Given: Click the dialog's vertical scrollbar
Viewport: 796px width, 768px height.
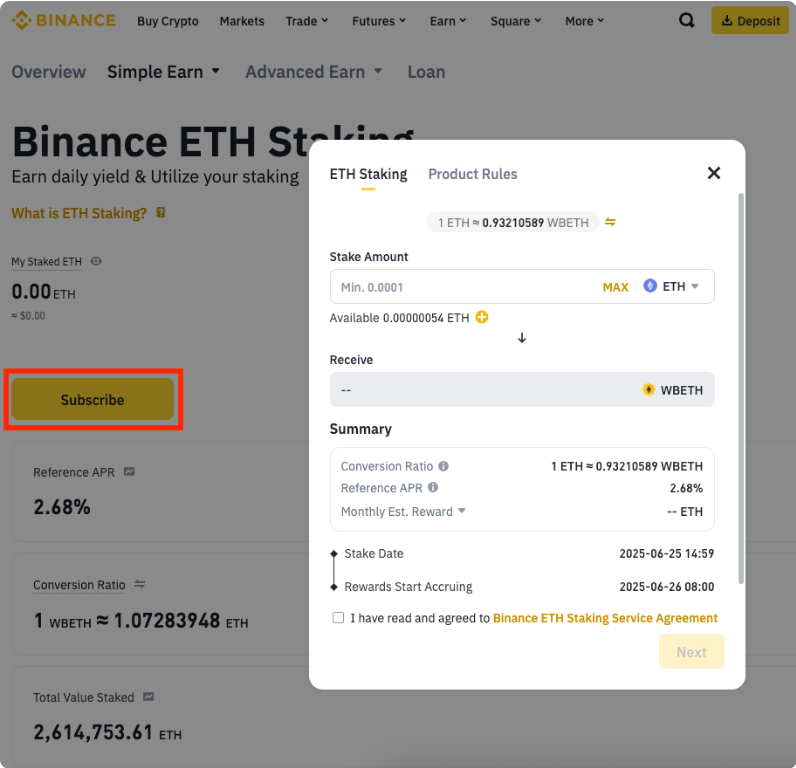Looking at the screenshot, I should pos(741,390).
